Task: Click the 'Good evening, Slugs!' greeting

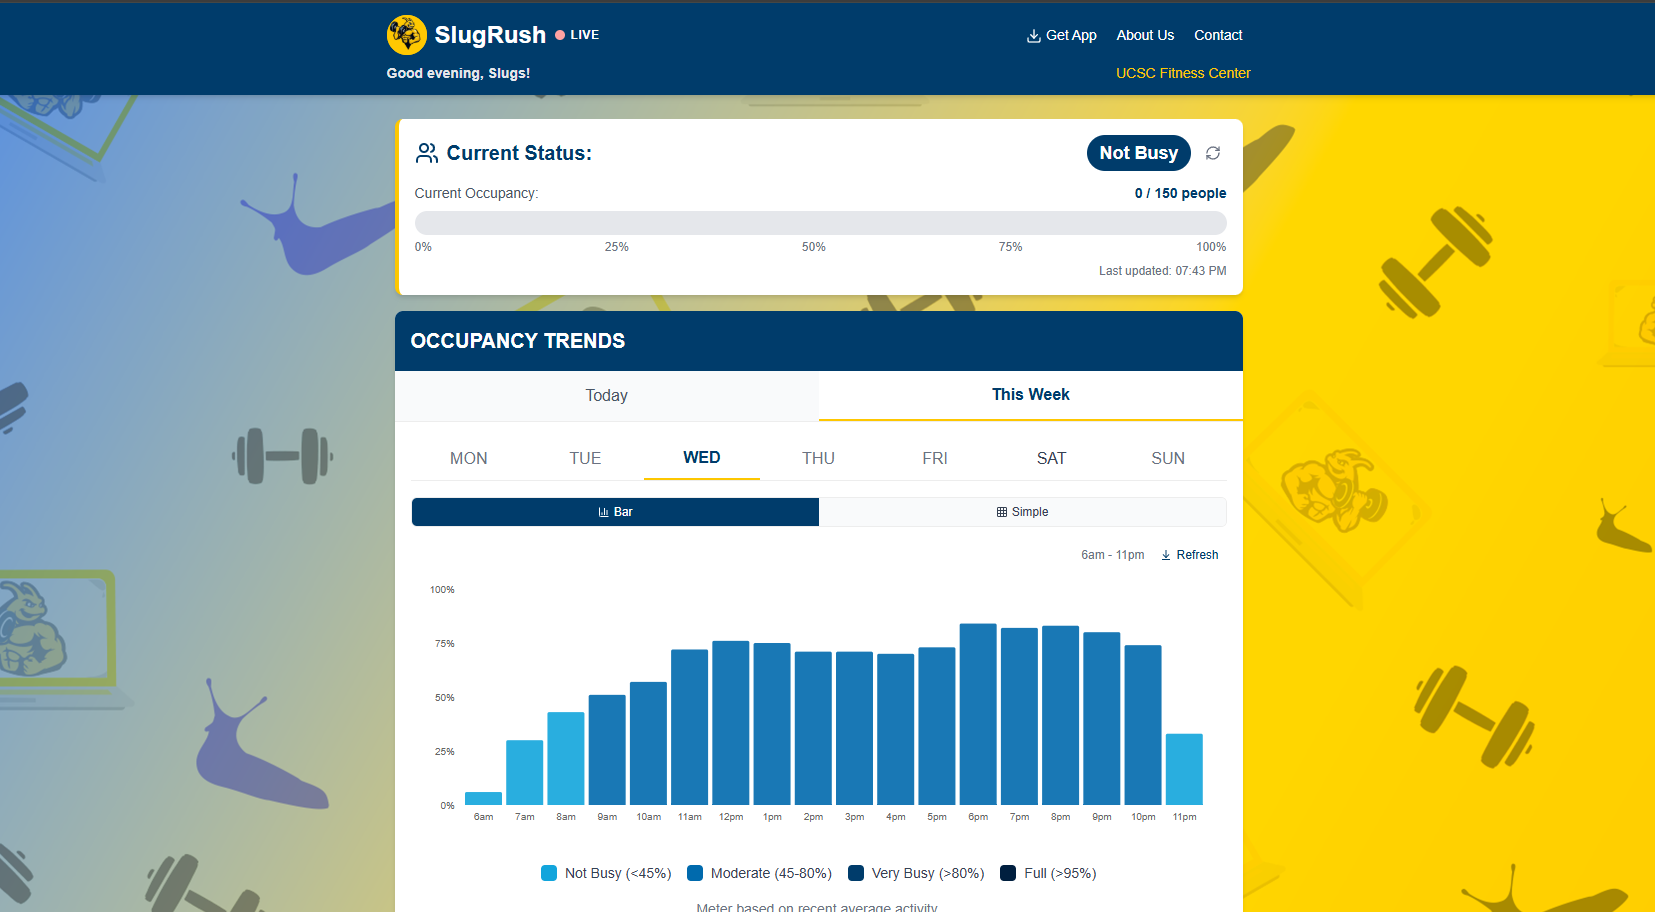Action: coord(458,73)
